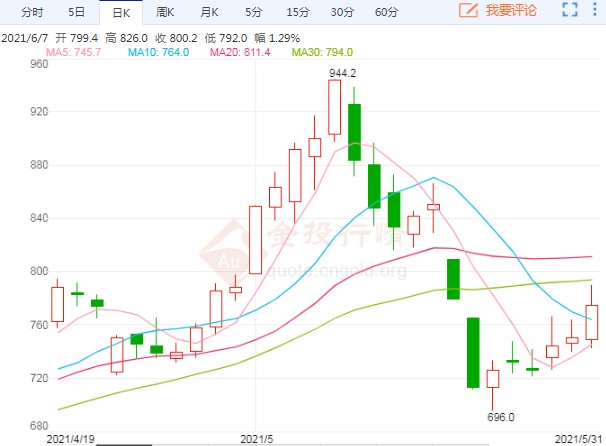Click the 680 y-axis price label
Viewport: 606px width, 446px height.
point(39,426)
